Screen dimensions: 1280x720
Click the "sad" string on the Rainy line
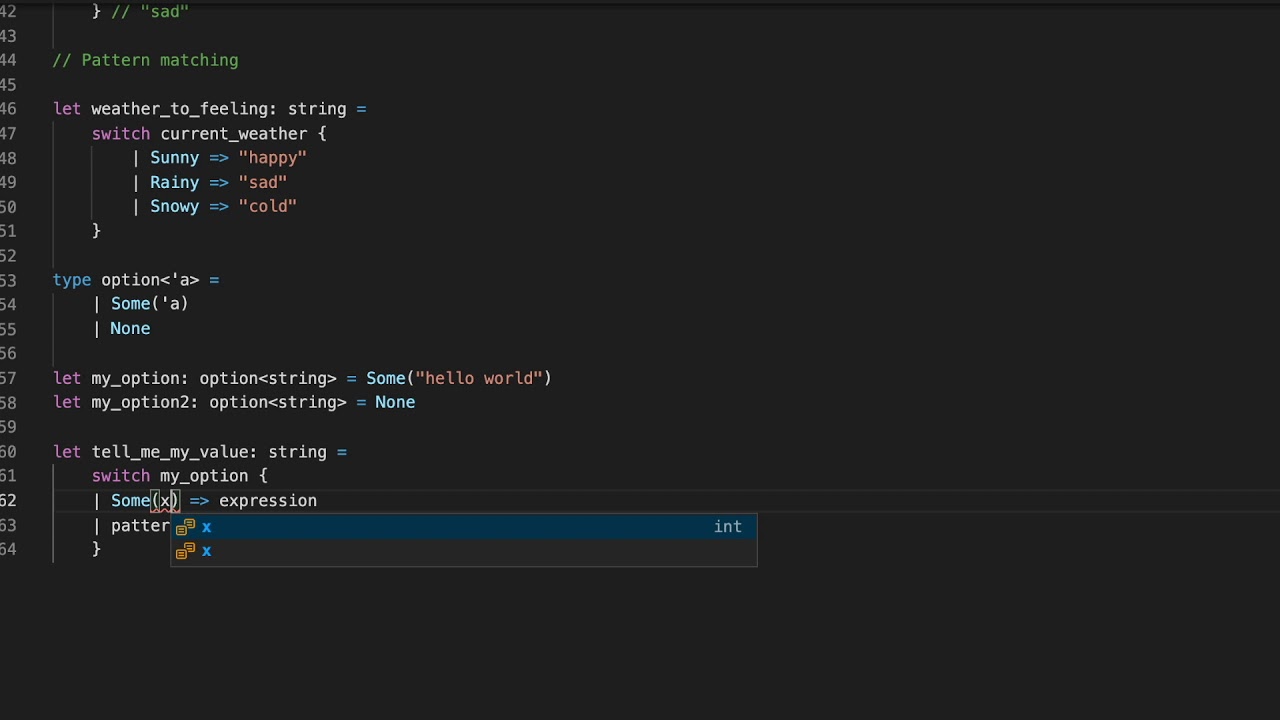pos(262,183)
